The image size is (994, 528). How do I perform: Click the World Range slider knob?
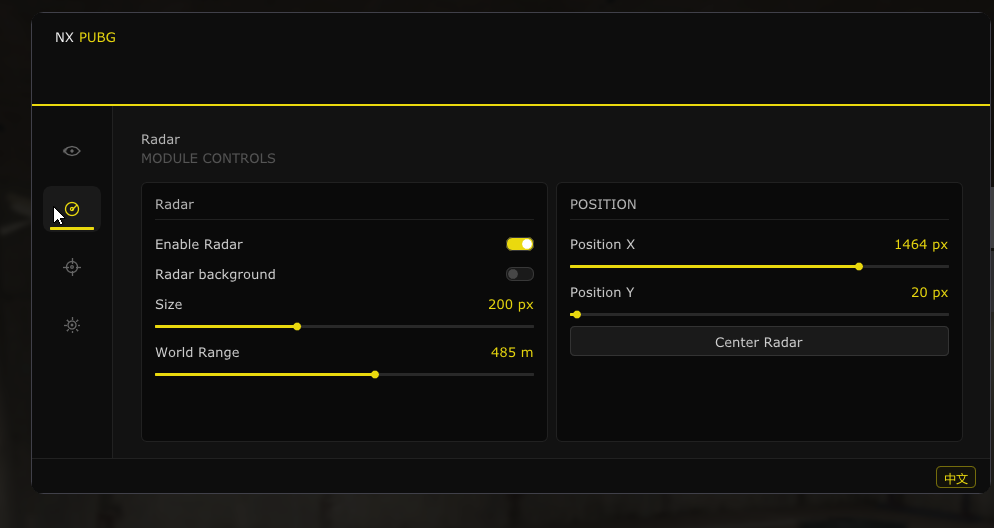(375, 375)
